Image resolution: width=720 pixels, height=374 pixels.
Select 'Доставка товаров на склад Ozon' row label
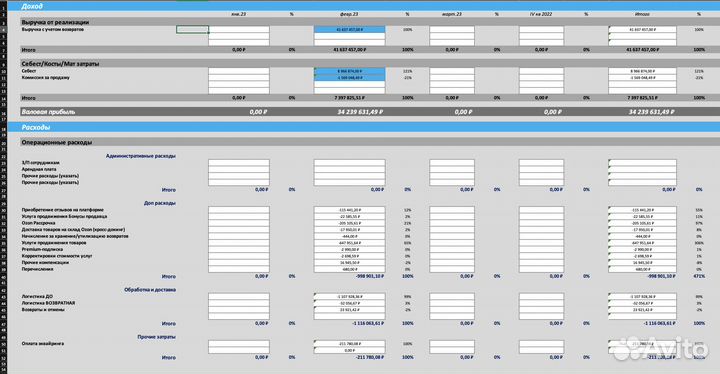tap(73, 229)
